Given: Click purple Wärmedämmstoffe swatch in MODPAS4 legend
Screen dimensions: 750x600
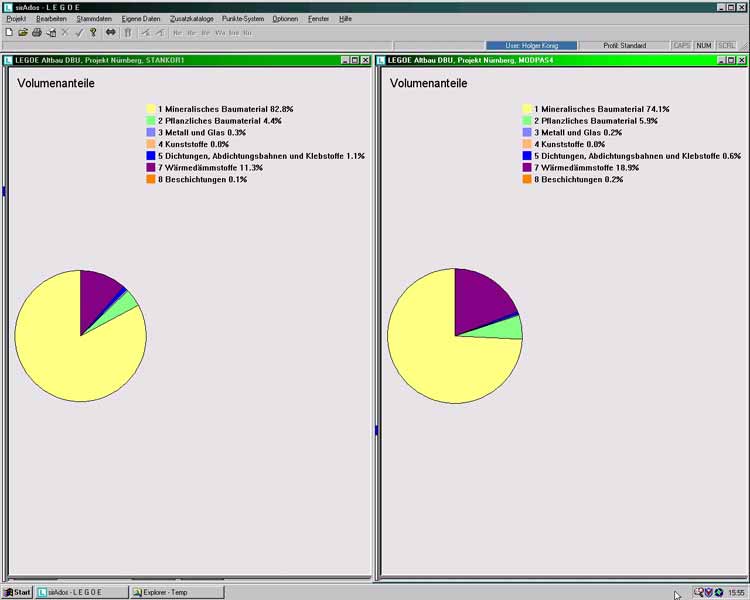Looking at the screenshot, I should [527, 168].
